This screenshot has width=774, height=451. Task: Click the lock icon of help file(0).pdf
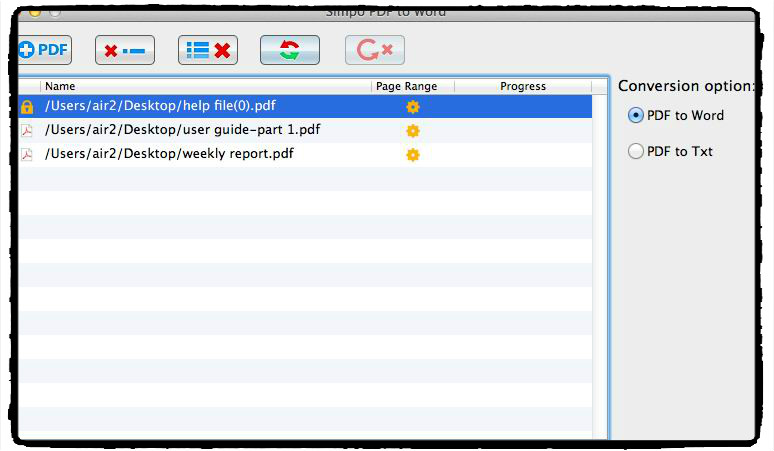click(x=27, y=107)
